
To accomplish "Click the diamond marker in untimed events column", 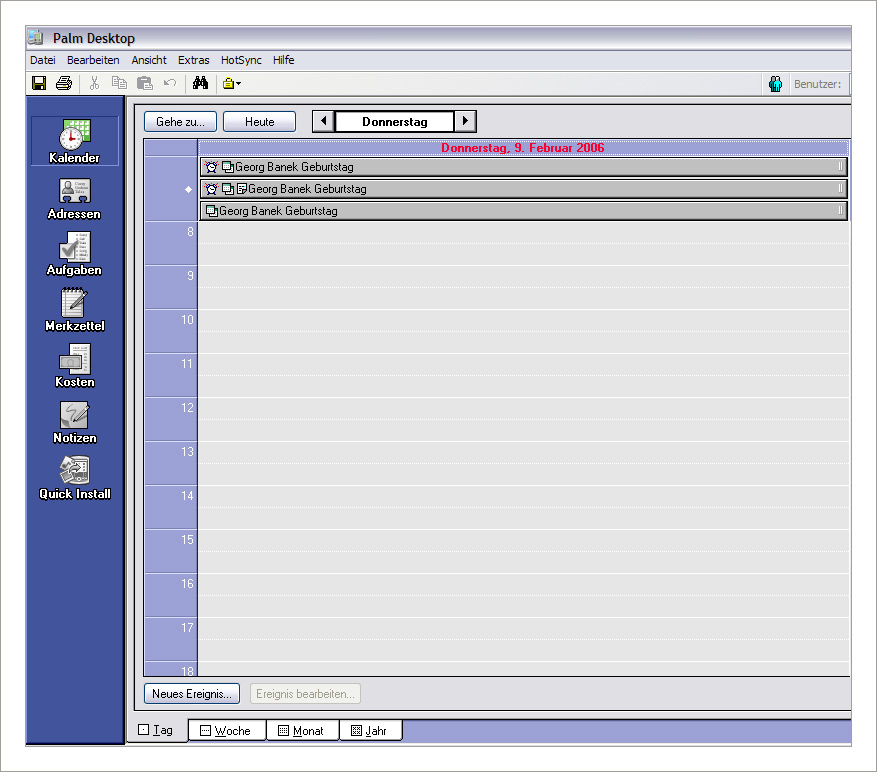I will click(188, 190).
